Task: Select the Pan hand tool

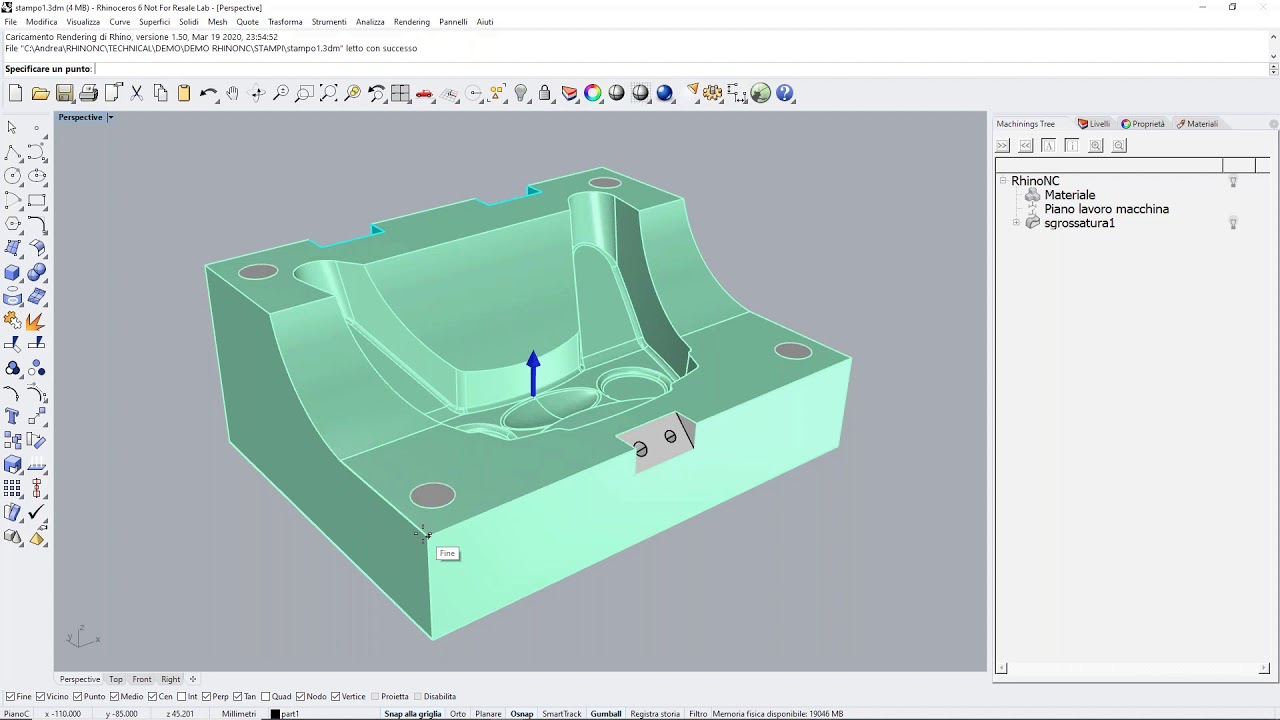Action: coord(232,93)
